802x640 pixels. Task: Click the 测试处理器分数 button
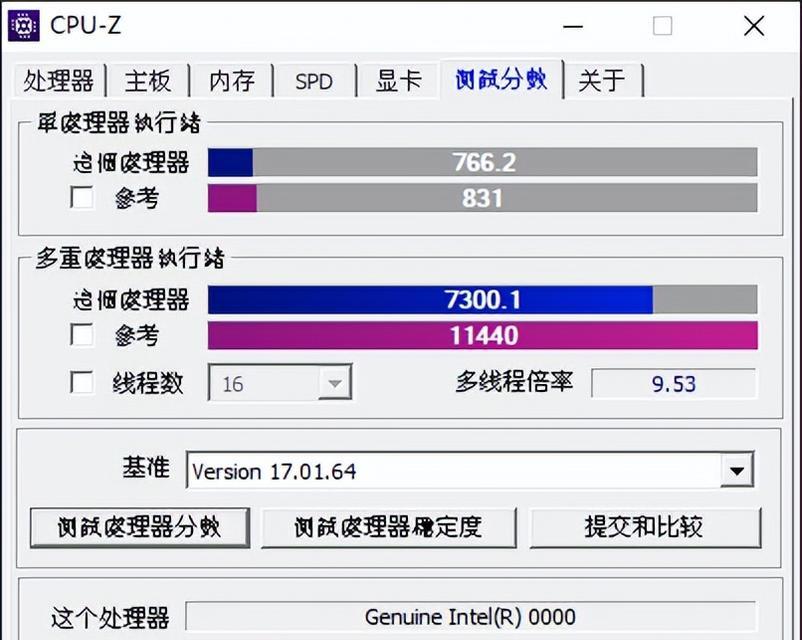(140, 527)
